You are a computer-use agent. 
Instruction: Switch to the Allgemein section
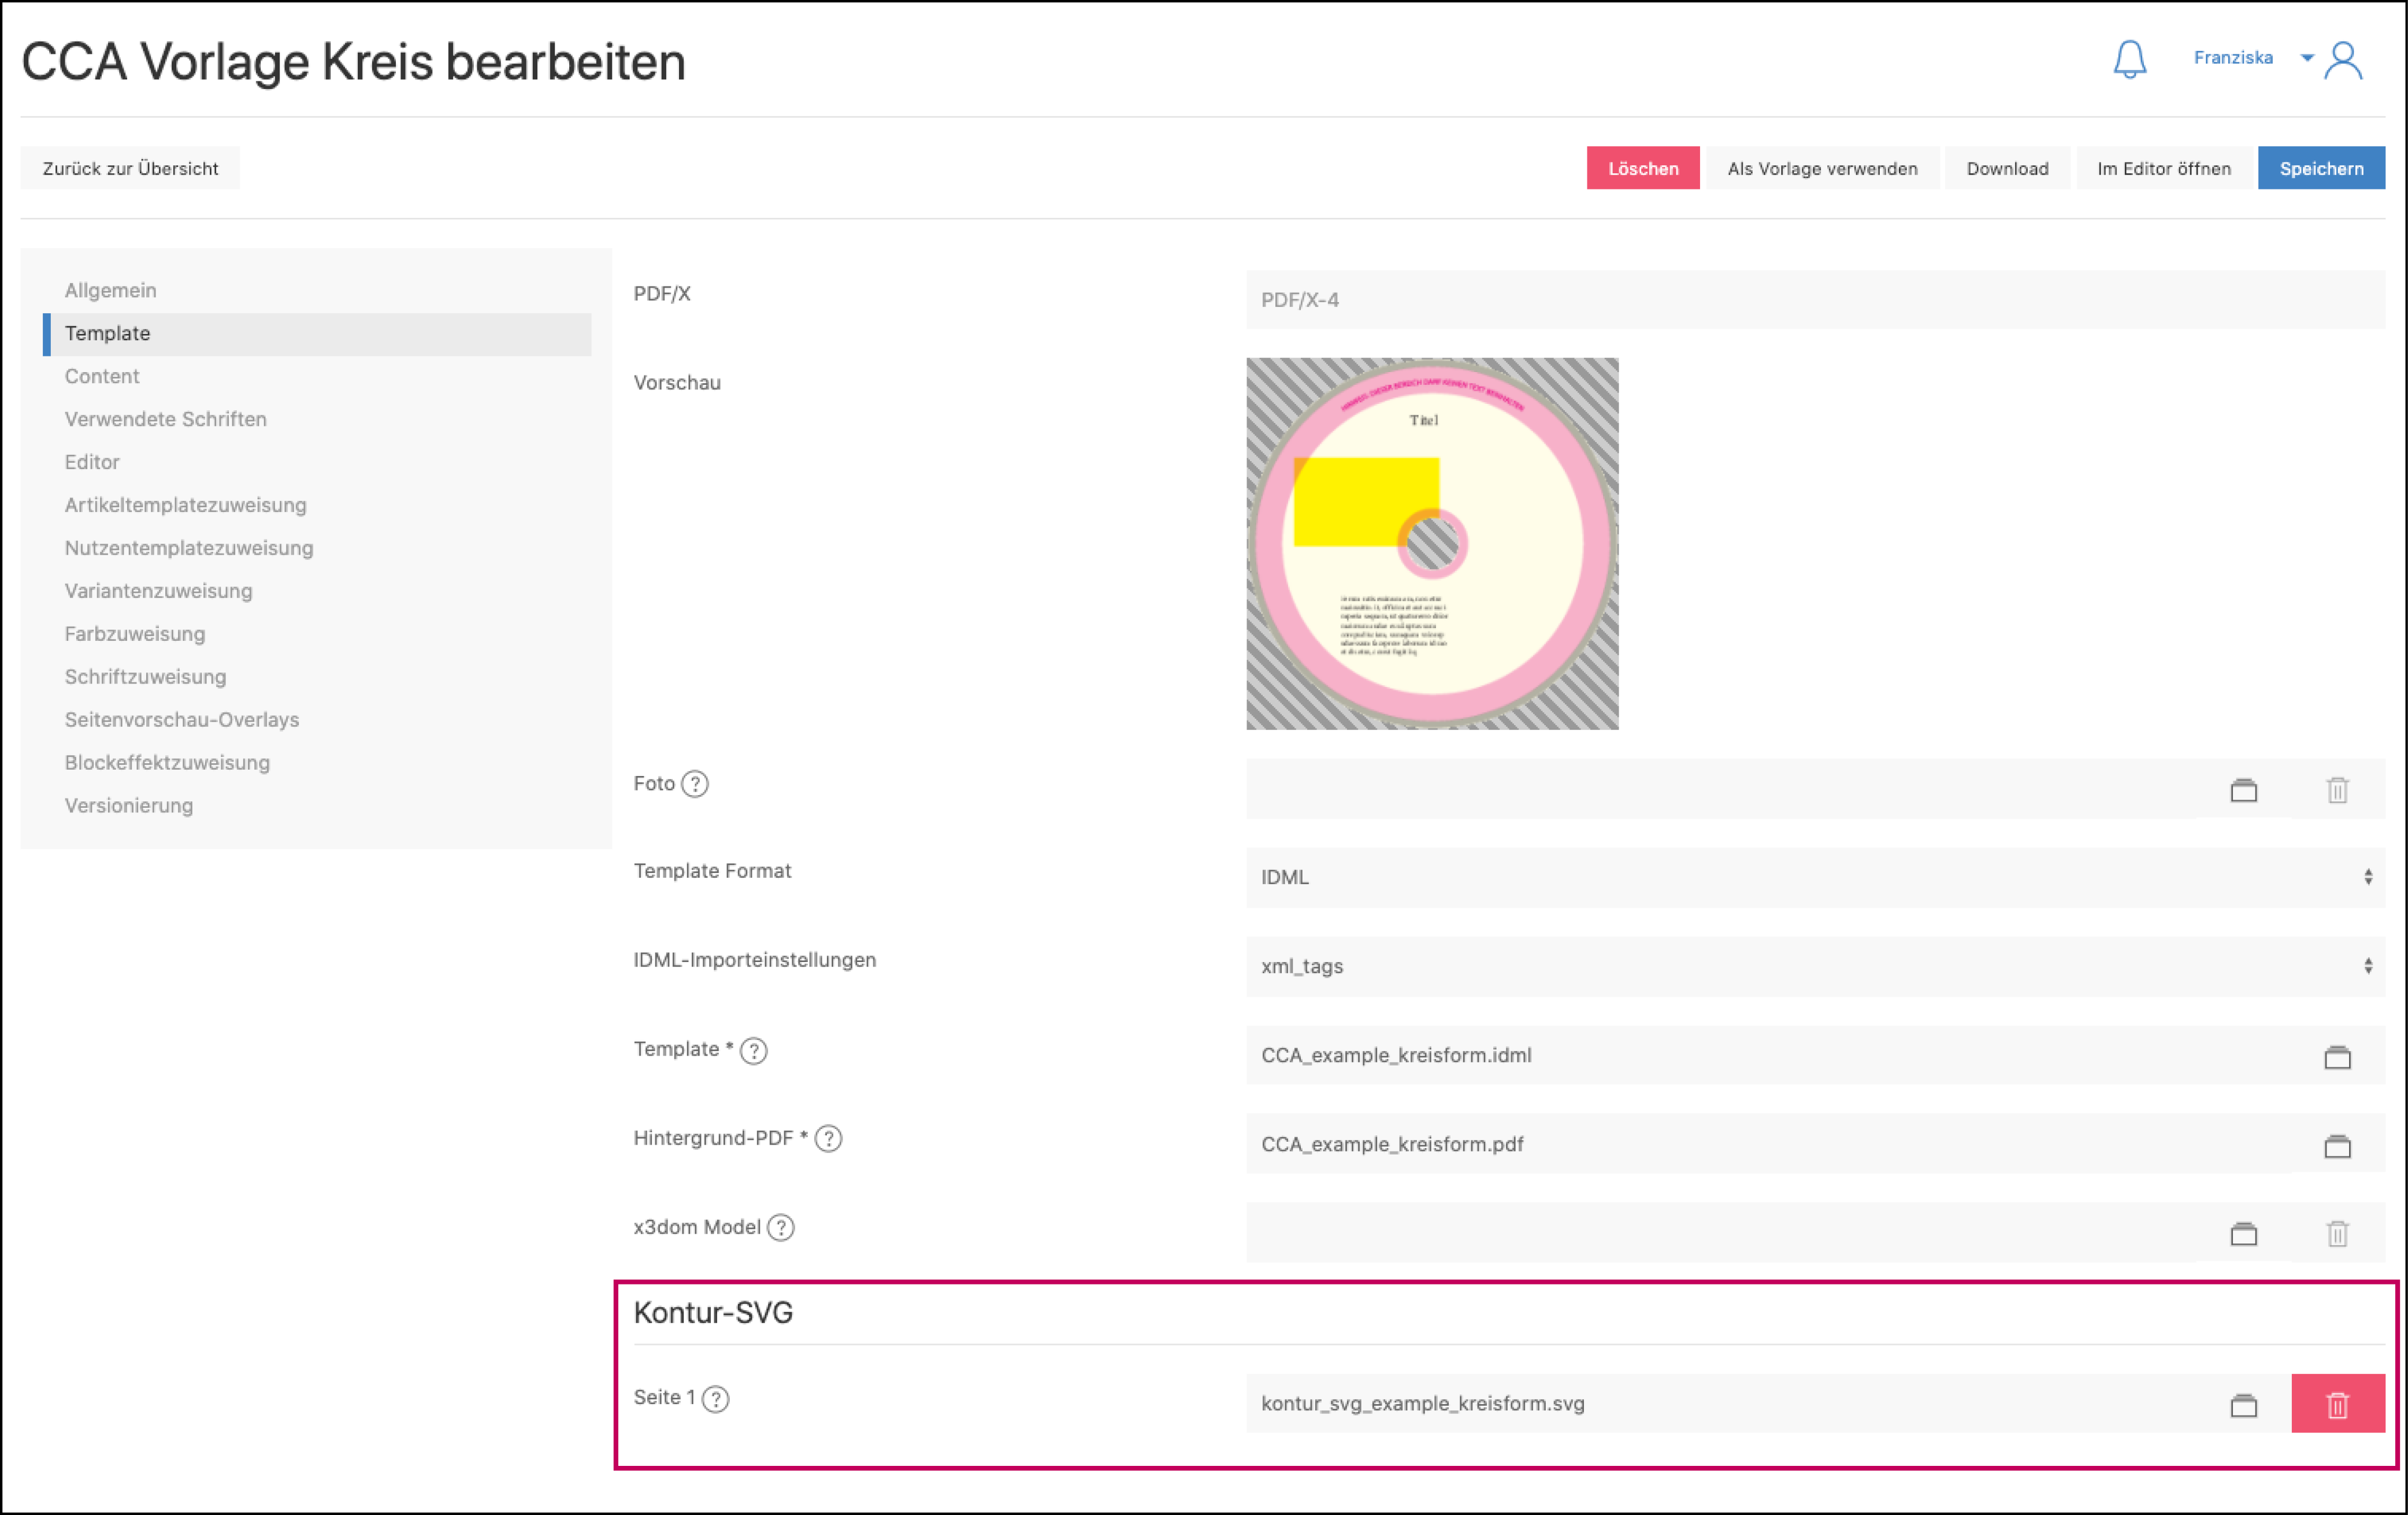point(111,290)
